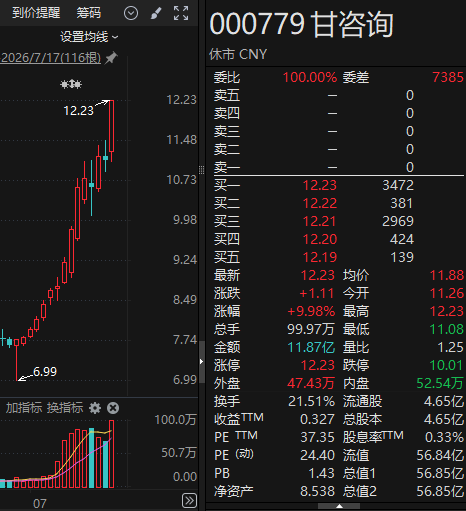Viewport: 466px width, 511px height.
Task: Click 内盘 value 52.54万
Action: [440, 383]
